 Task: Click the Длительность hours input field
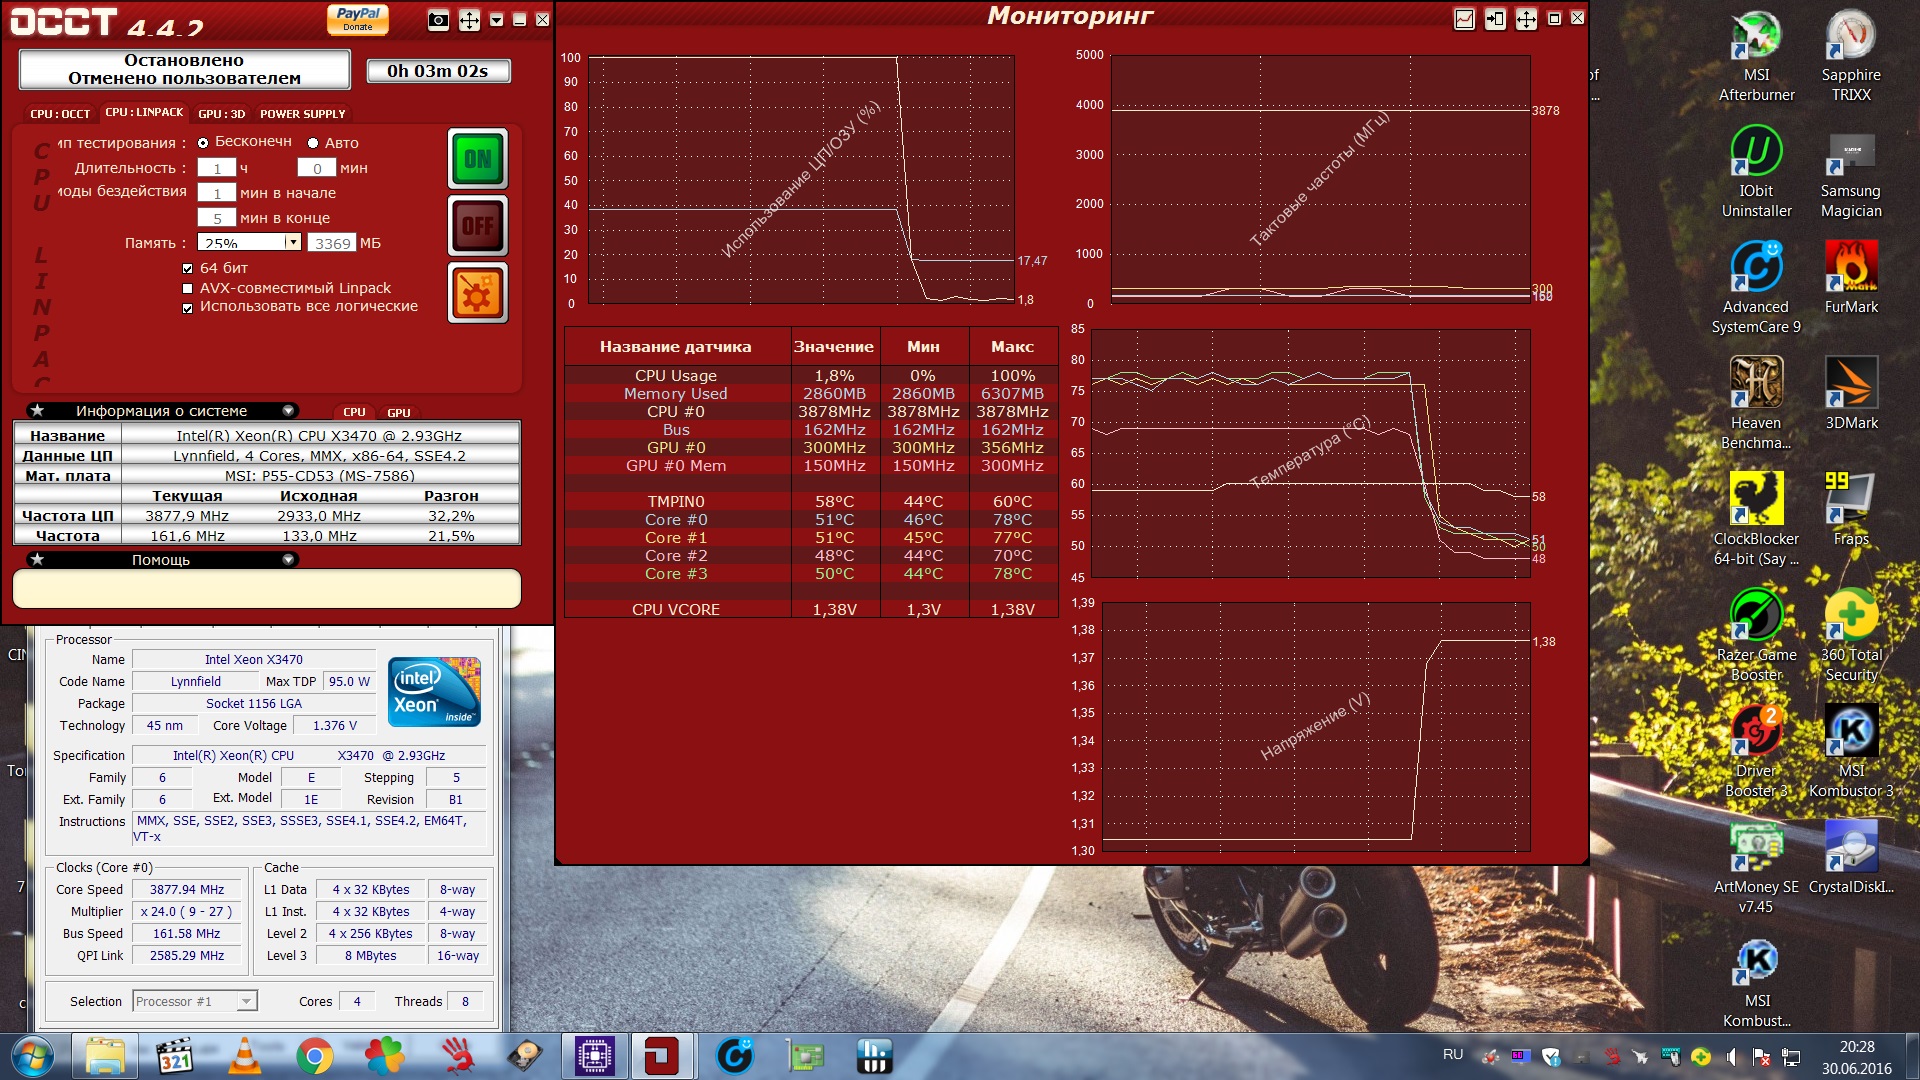216,168
